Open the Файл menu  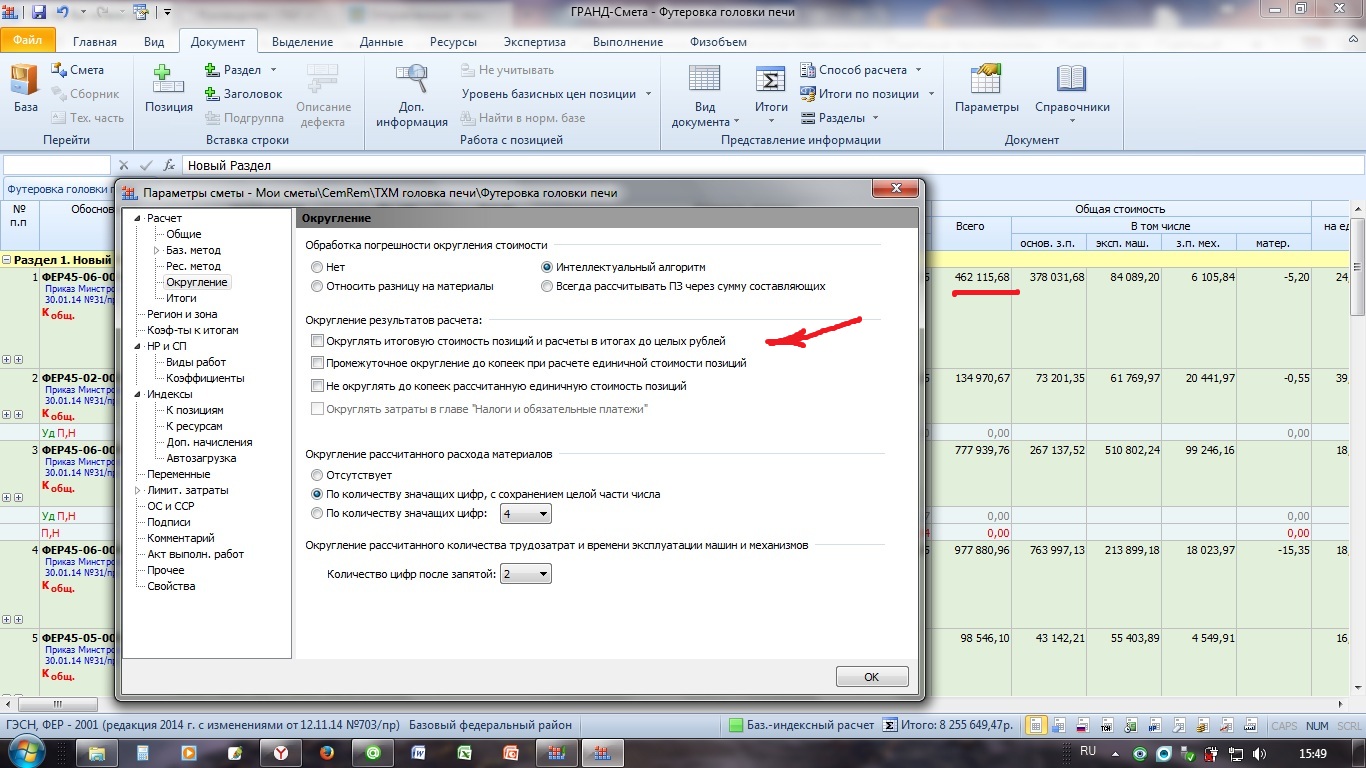pos(27,42)
